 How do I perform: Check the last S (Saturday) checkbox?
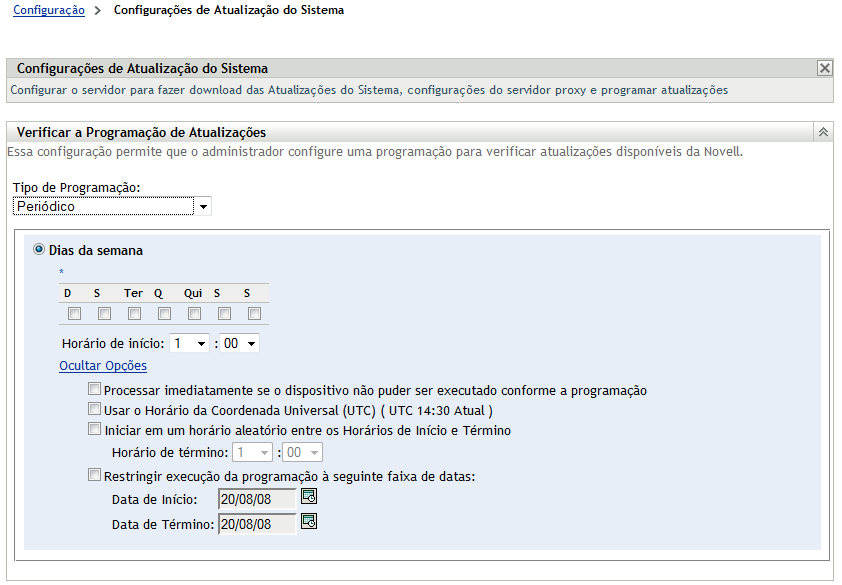[x=255, y=314]
